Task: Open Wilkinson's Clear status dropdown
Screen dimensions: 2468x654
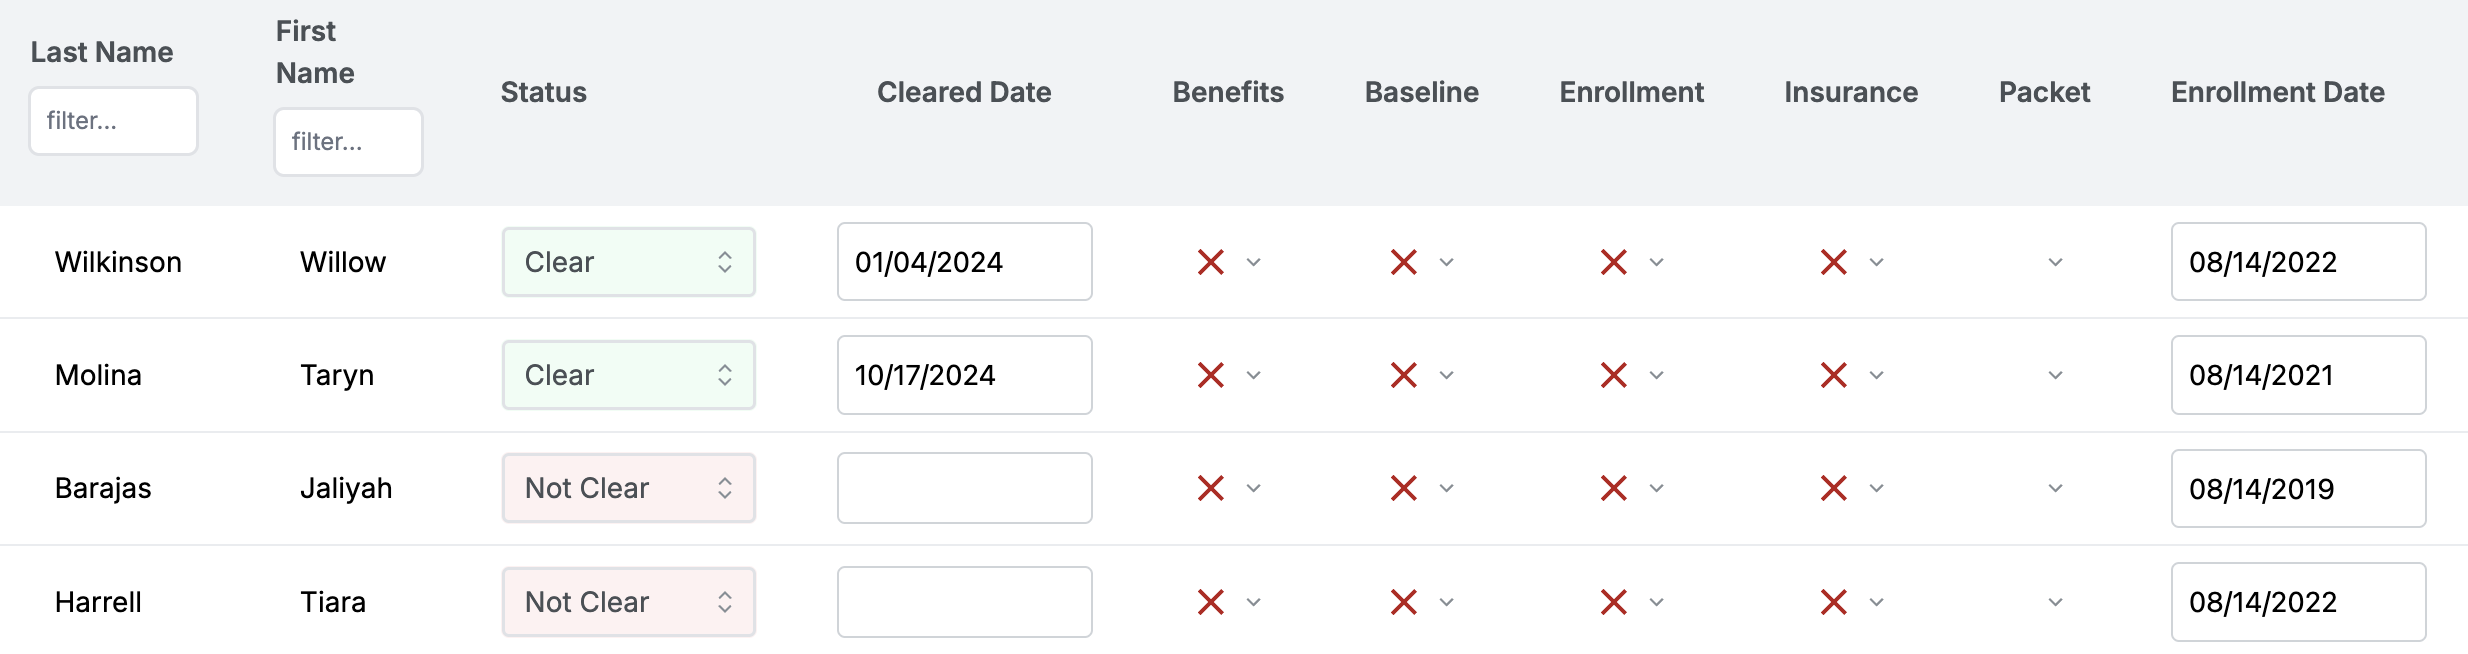Action: click(x=628, y=262)
